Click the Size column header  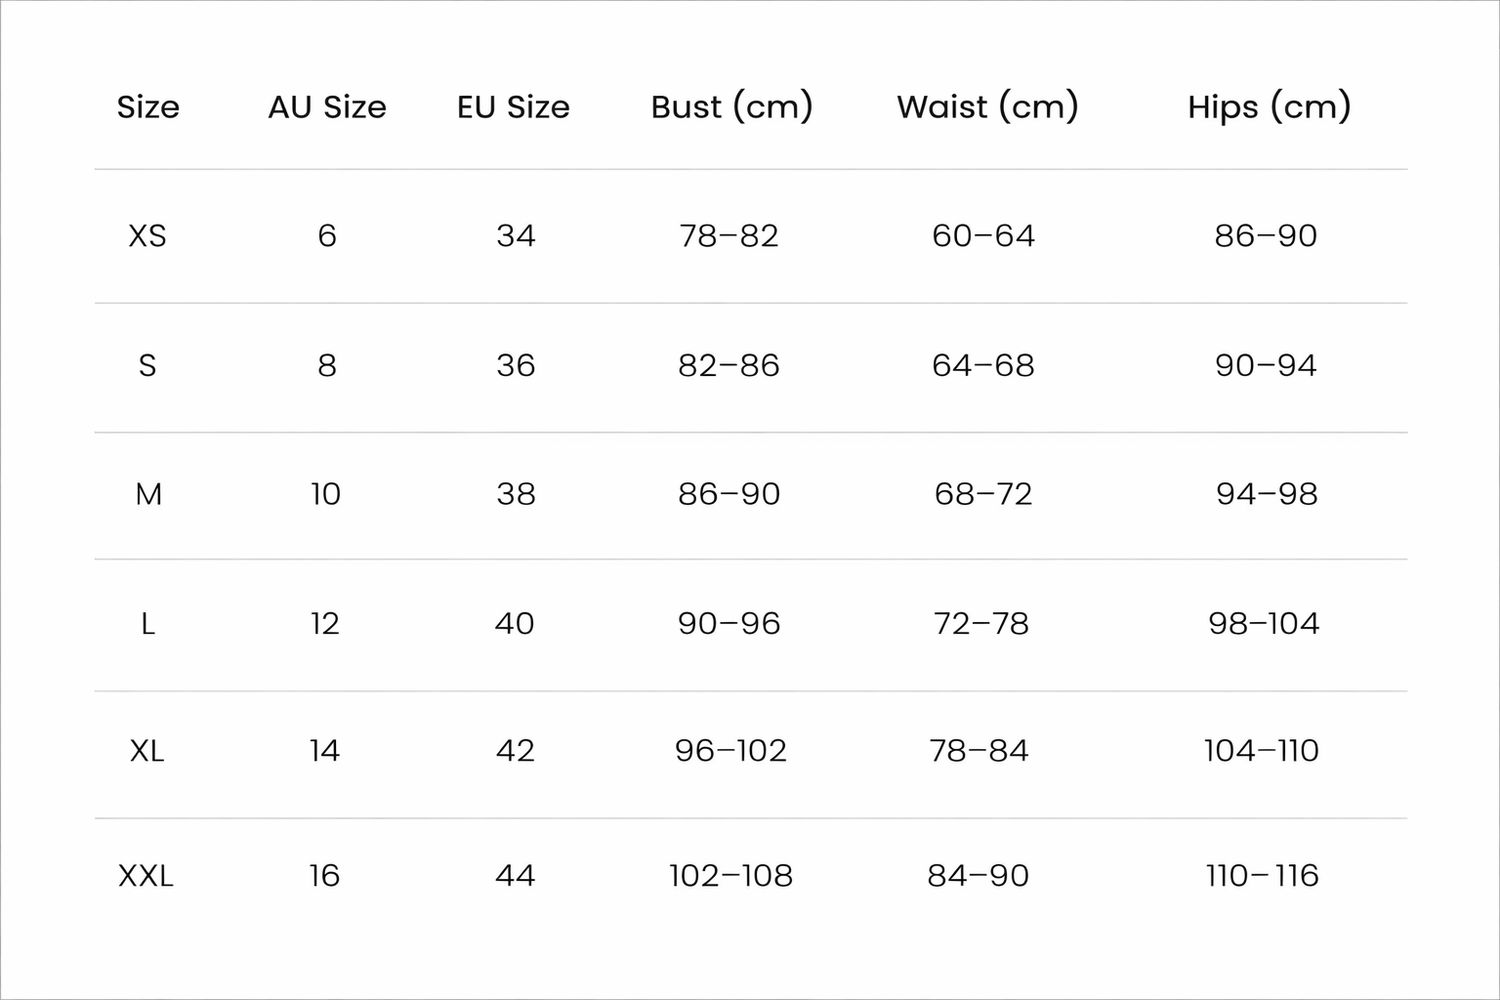pos(148,107)
